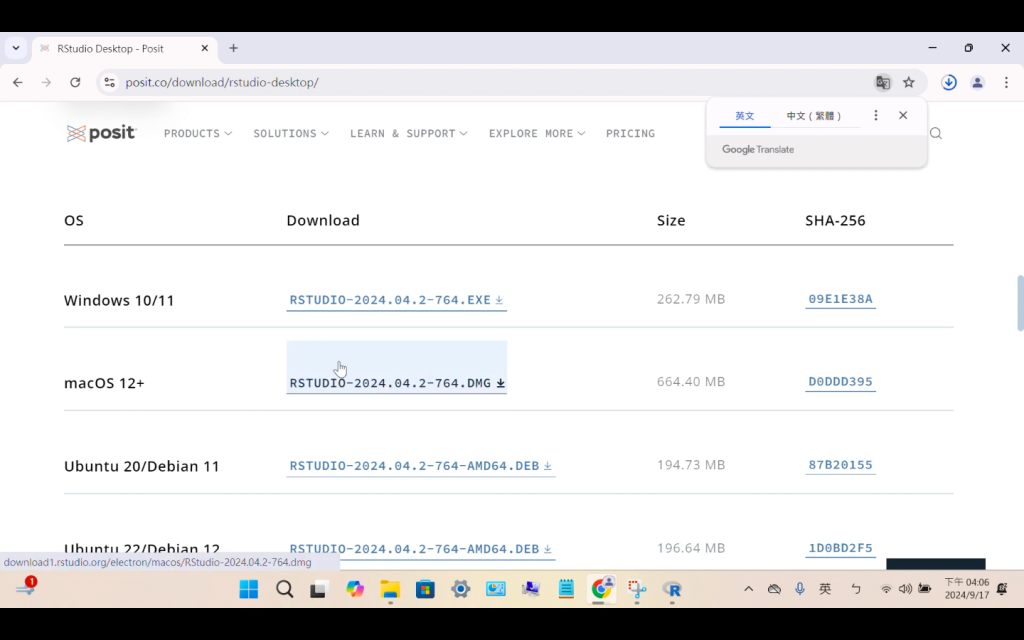Open the Chrome profile avatar

click(977, 82)
